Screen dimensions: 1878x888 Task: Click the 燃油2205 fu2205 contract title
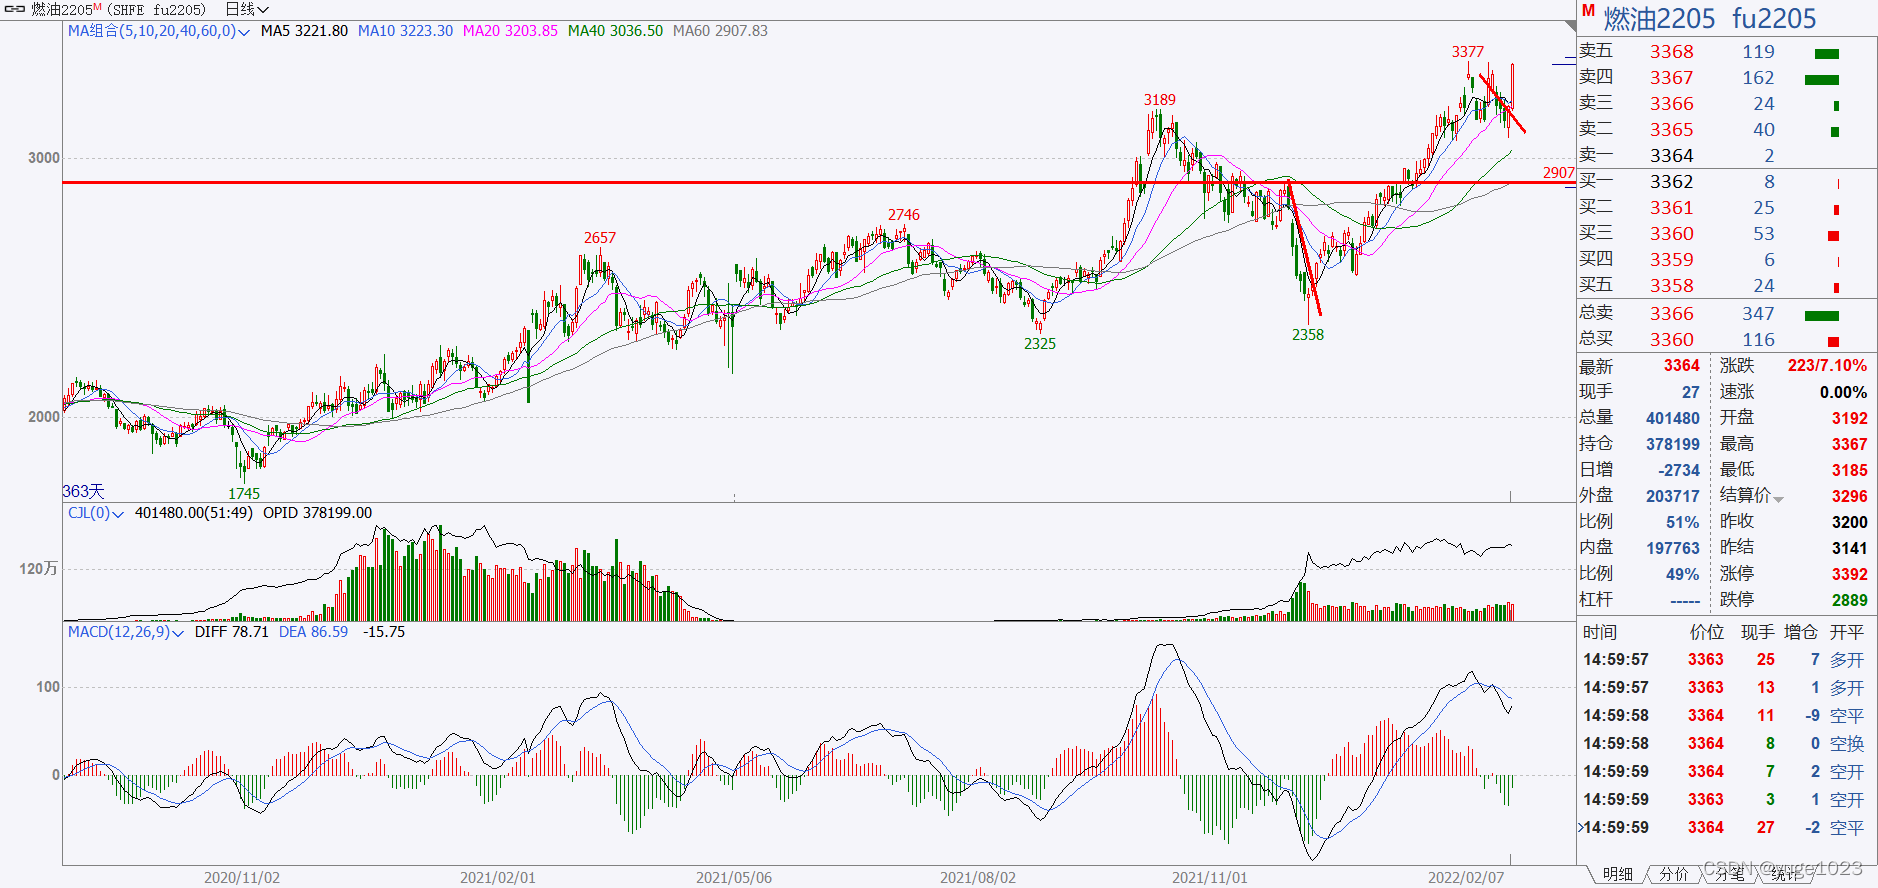click(1710, 18)
